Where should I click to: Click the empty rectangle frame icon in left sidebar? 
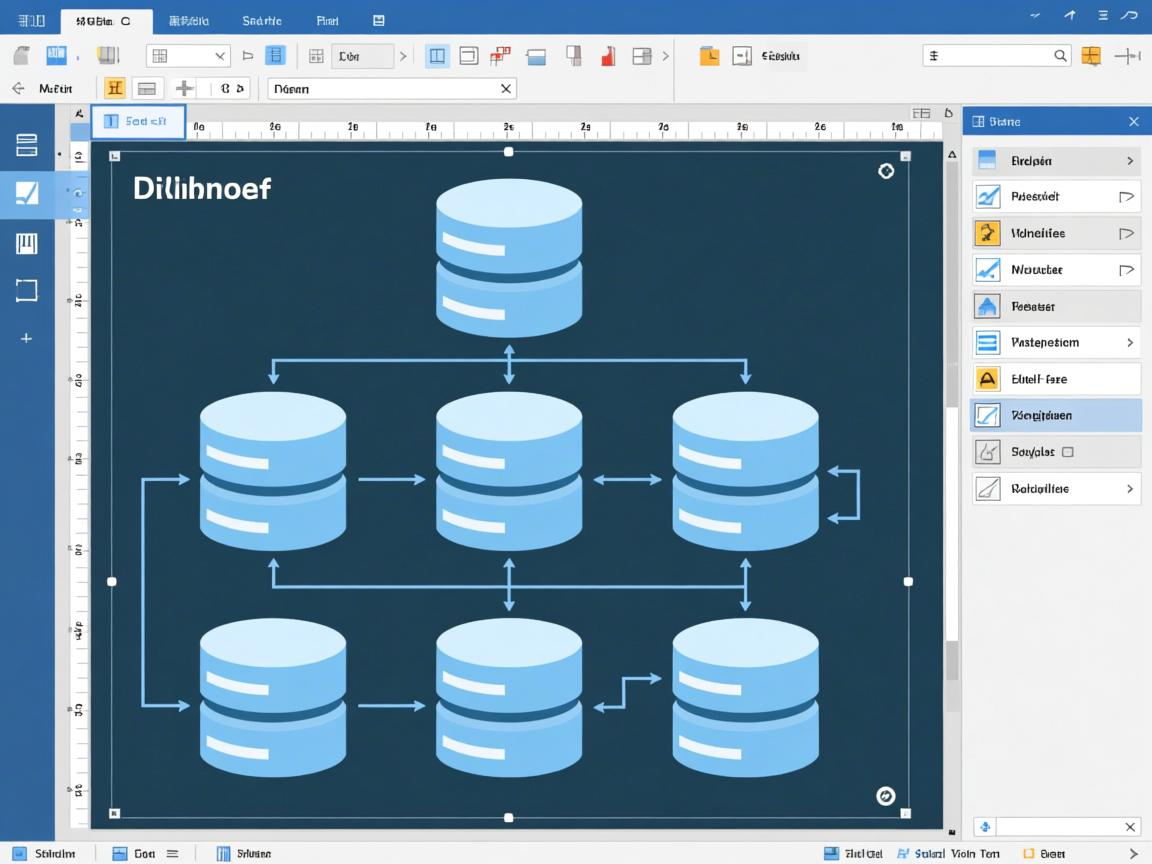click(26, 290)
